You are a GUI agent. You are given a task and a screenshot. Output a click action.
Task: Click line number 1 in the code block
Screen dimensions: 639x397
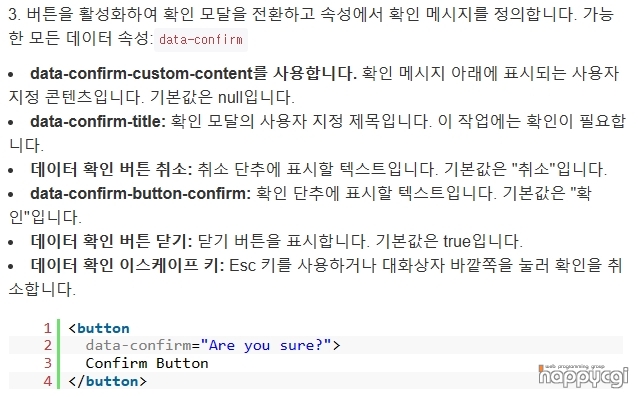[48, 328]
